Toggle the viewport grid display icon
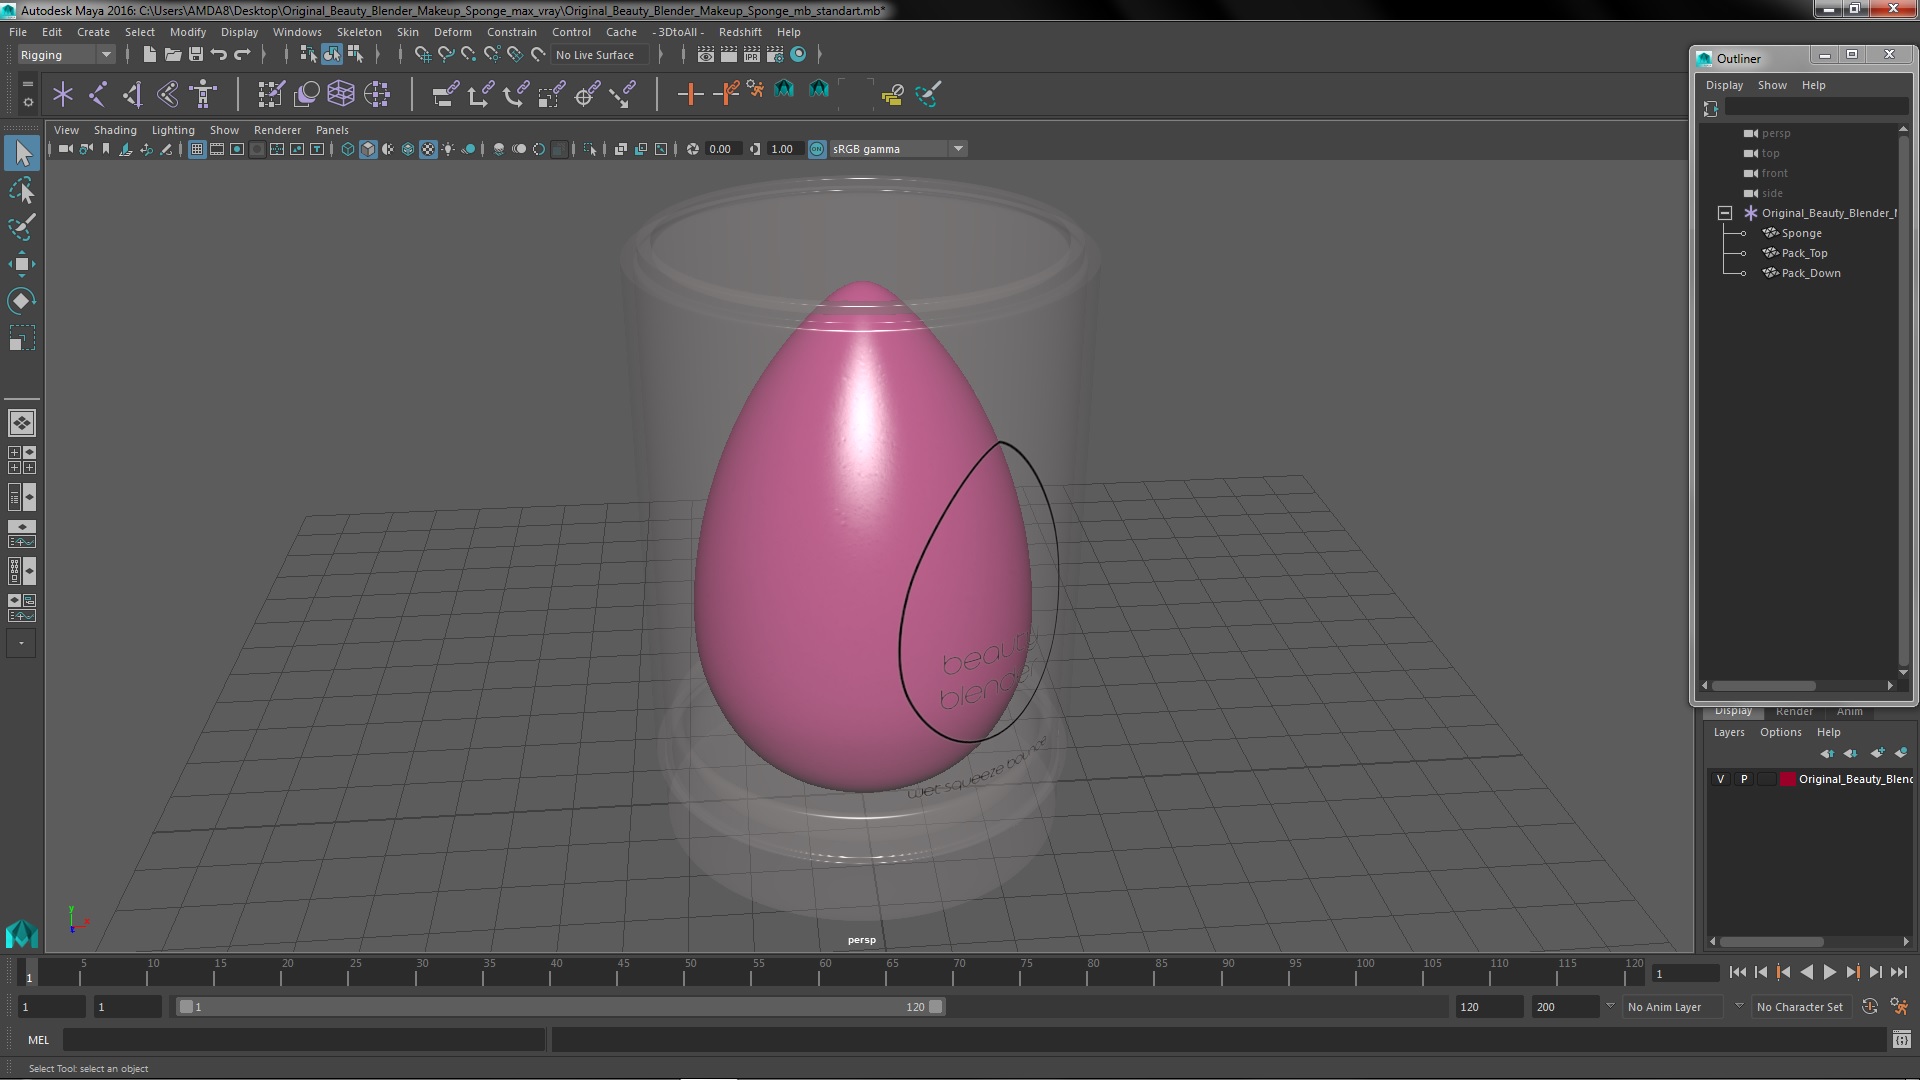 (197, 149)
